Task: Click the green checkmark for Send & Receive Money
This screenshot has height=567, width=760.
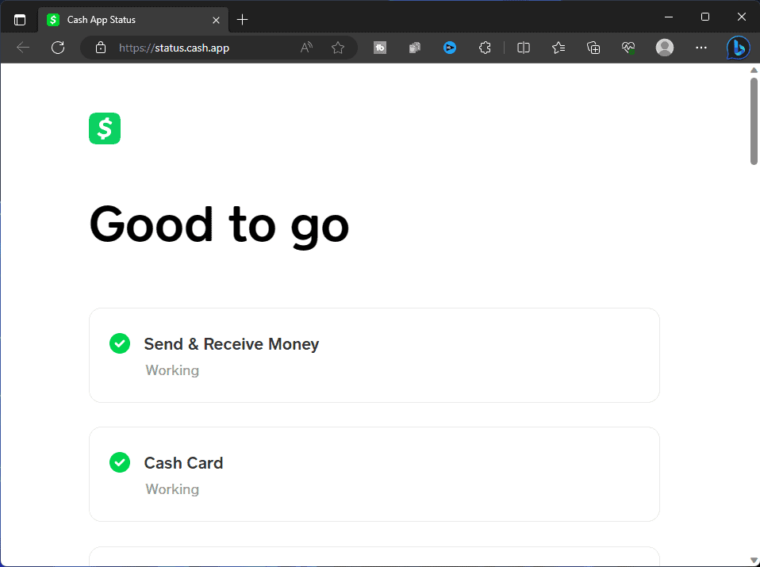Action: (119, 343)
